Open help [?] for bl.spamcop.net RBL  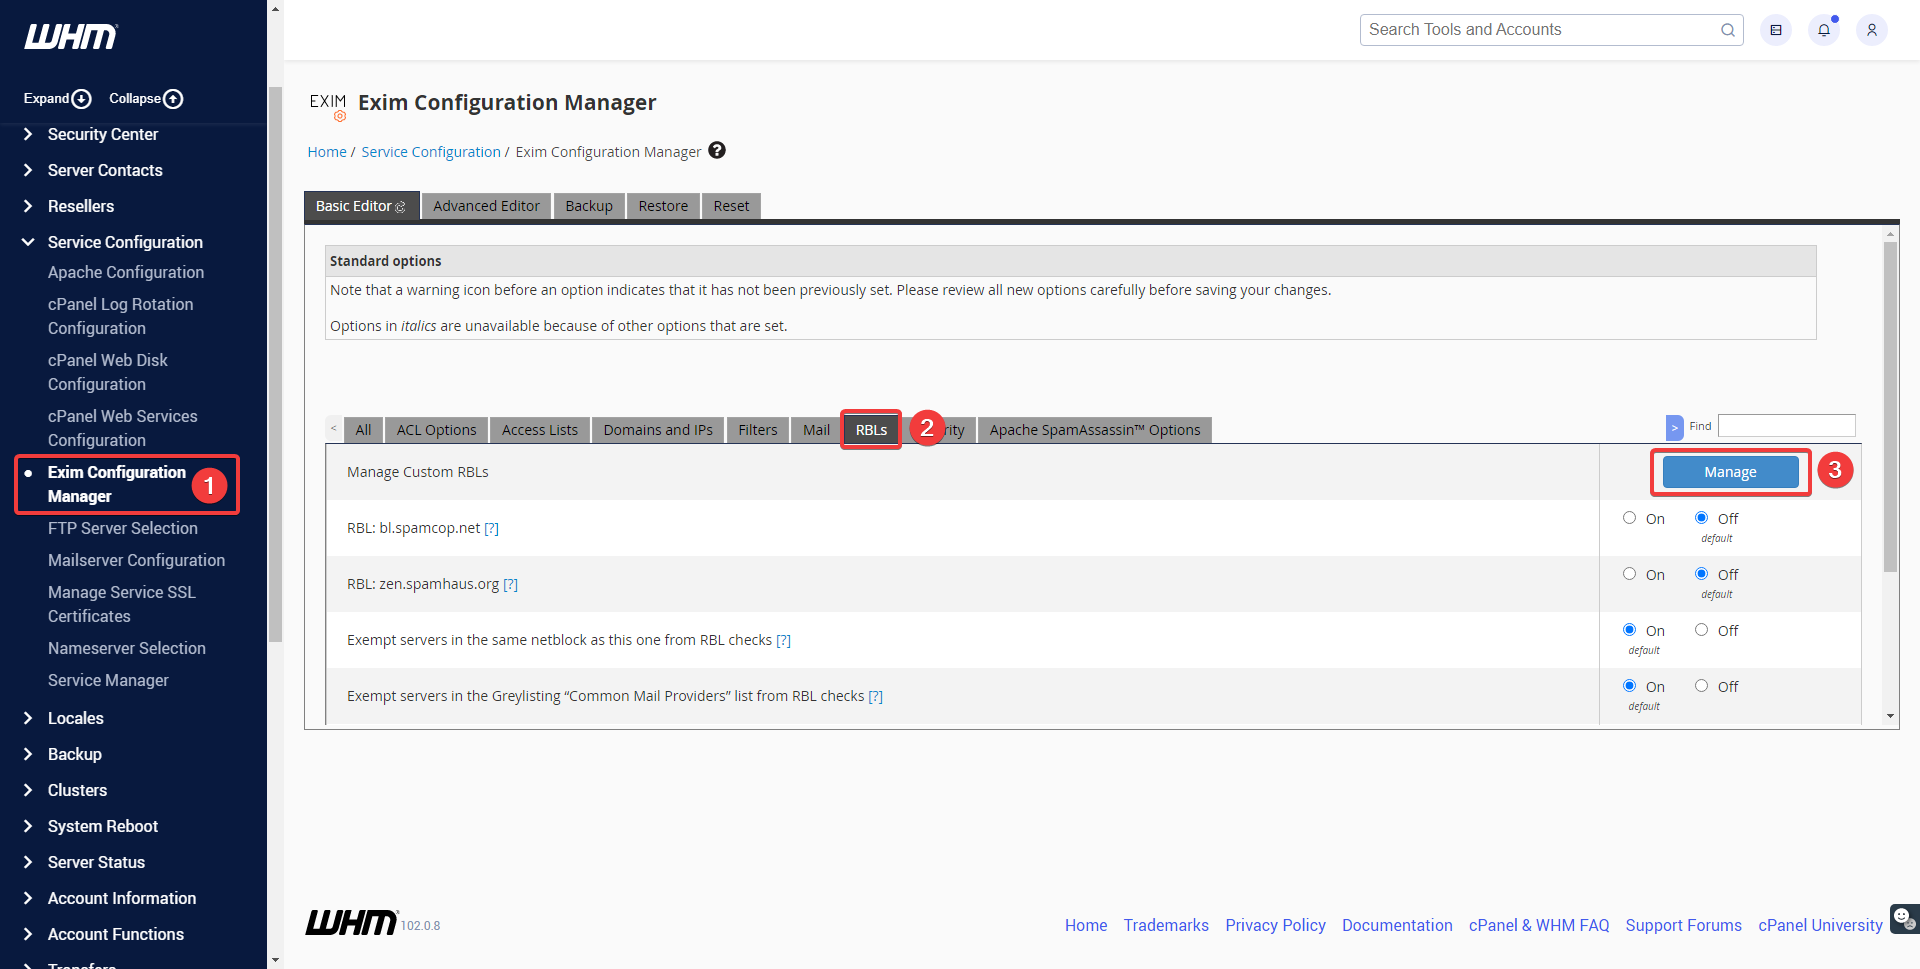[492, 528]
